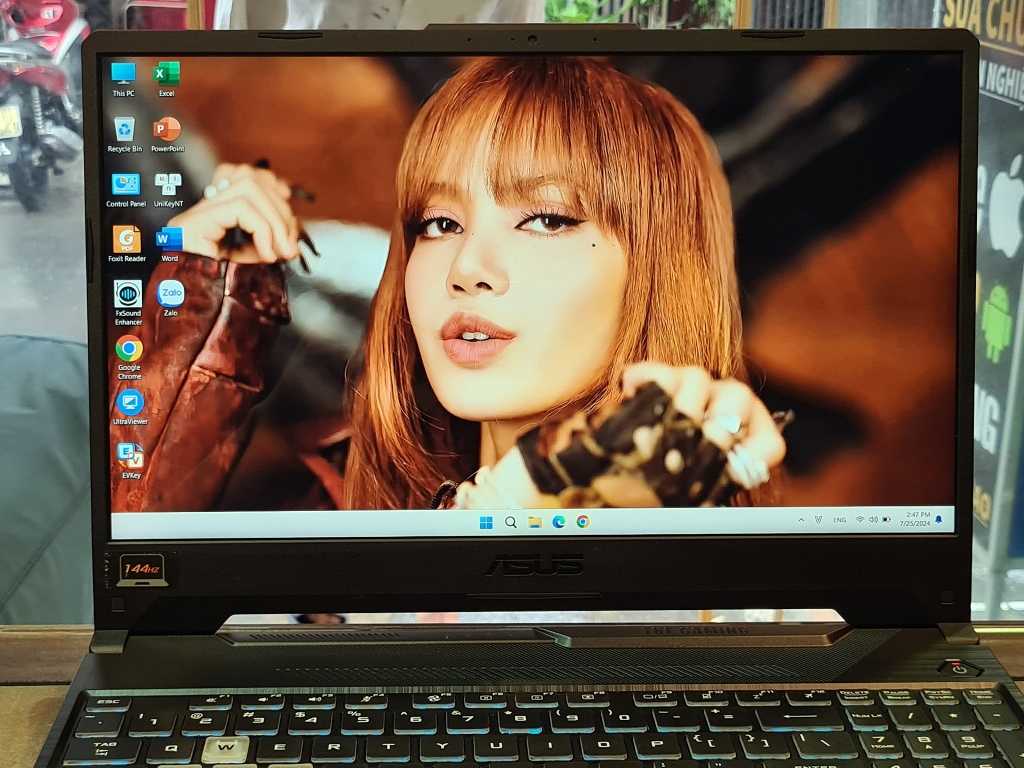Select the Word desktop shortcut

pyautogui.click(x=169, y=244)
